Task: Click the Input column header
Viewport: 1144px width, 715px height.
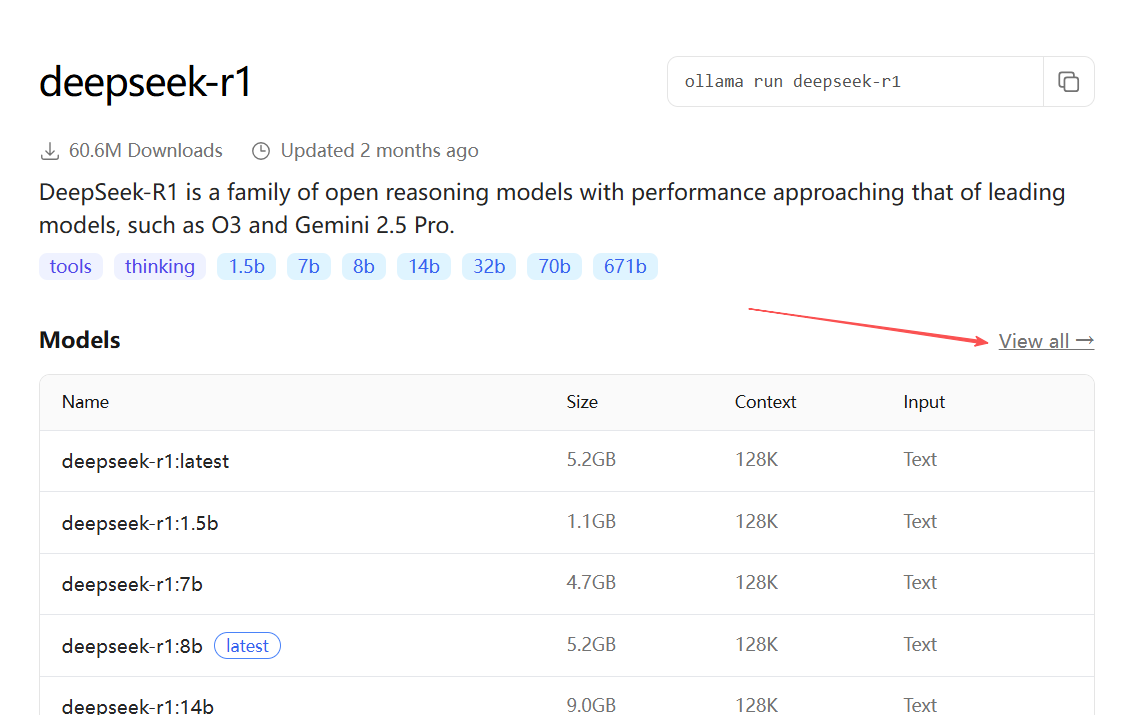Action: tap(924, 402)
